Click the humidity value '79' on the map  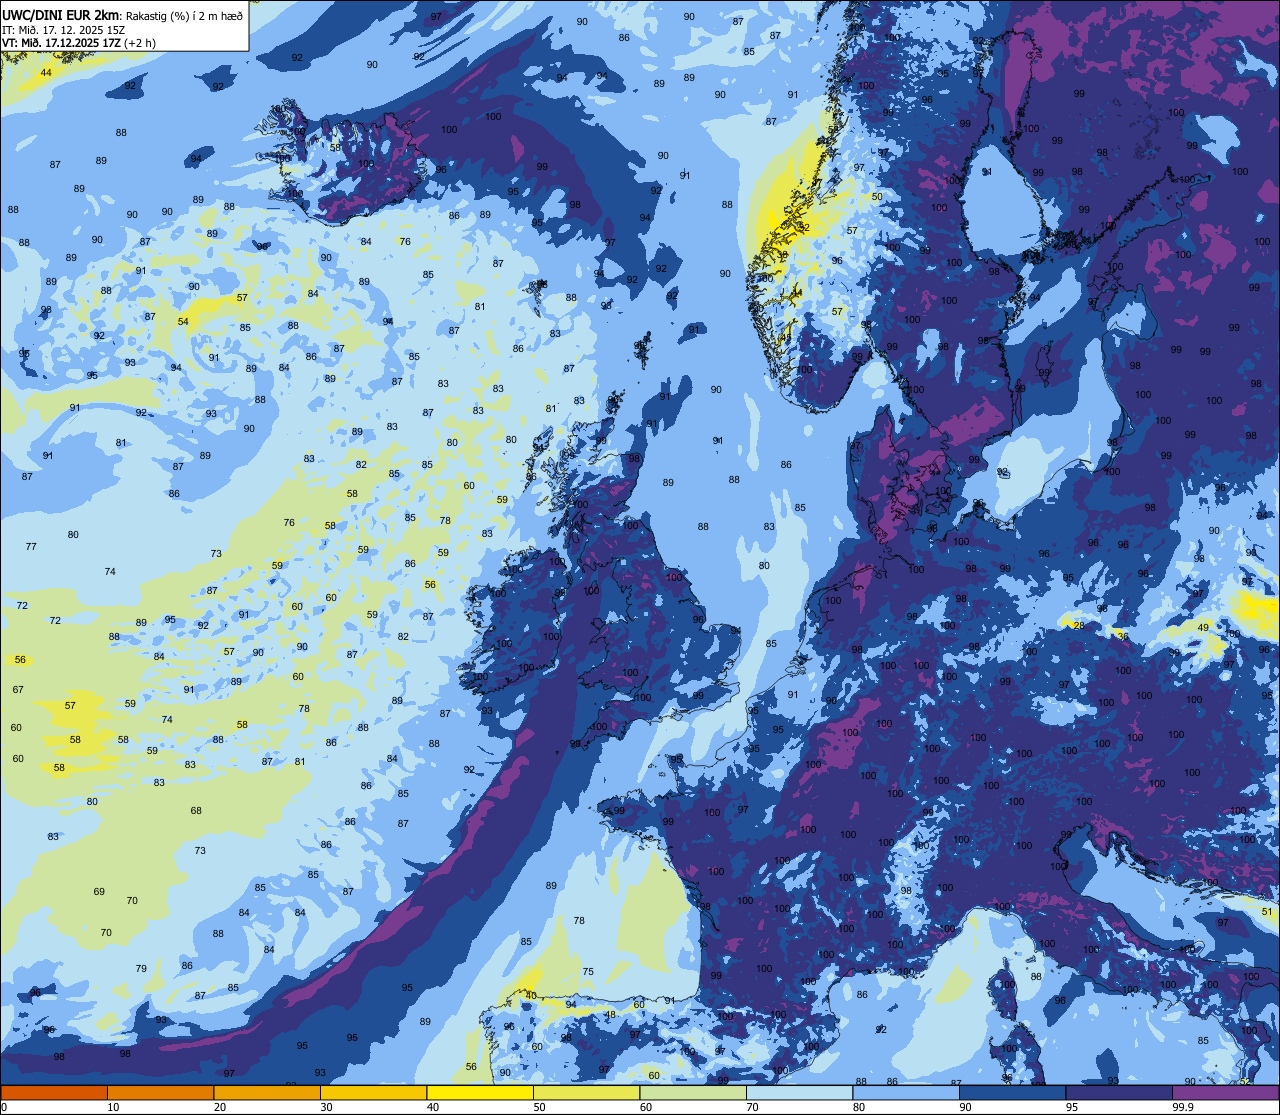(x=141, y=968)
